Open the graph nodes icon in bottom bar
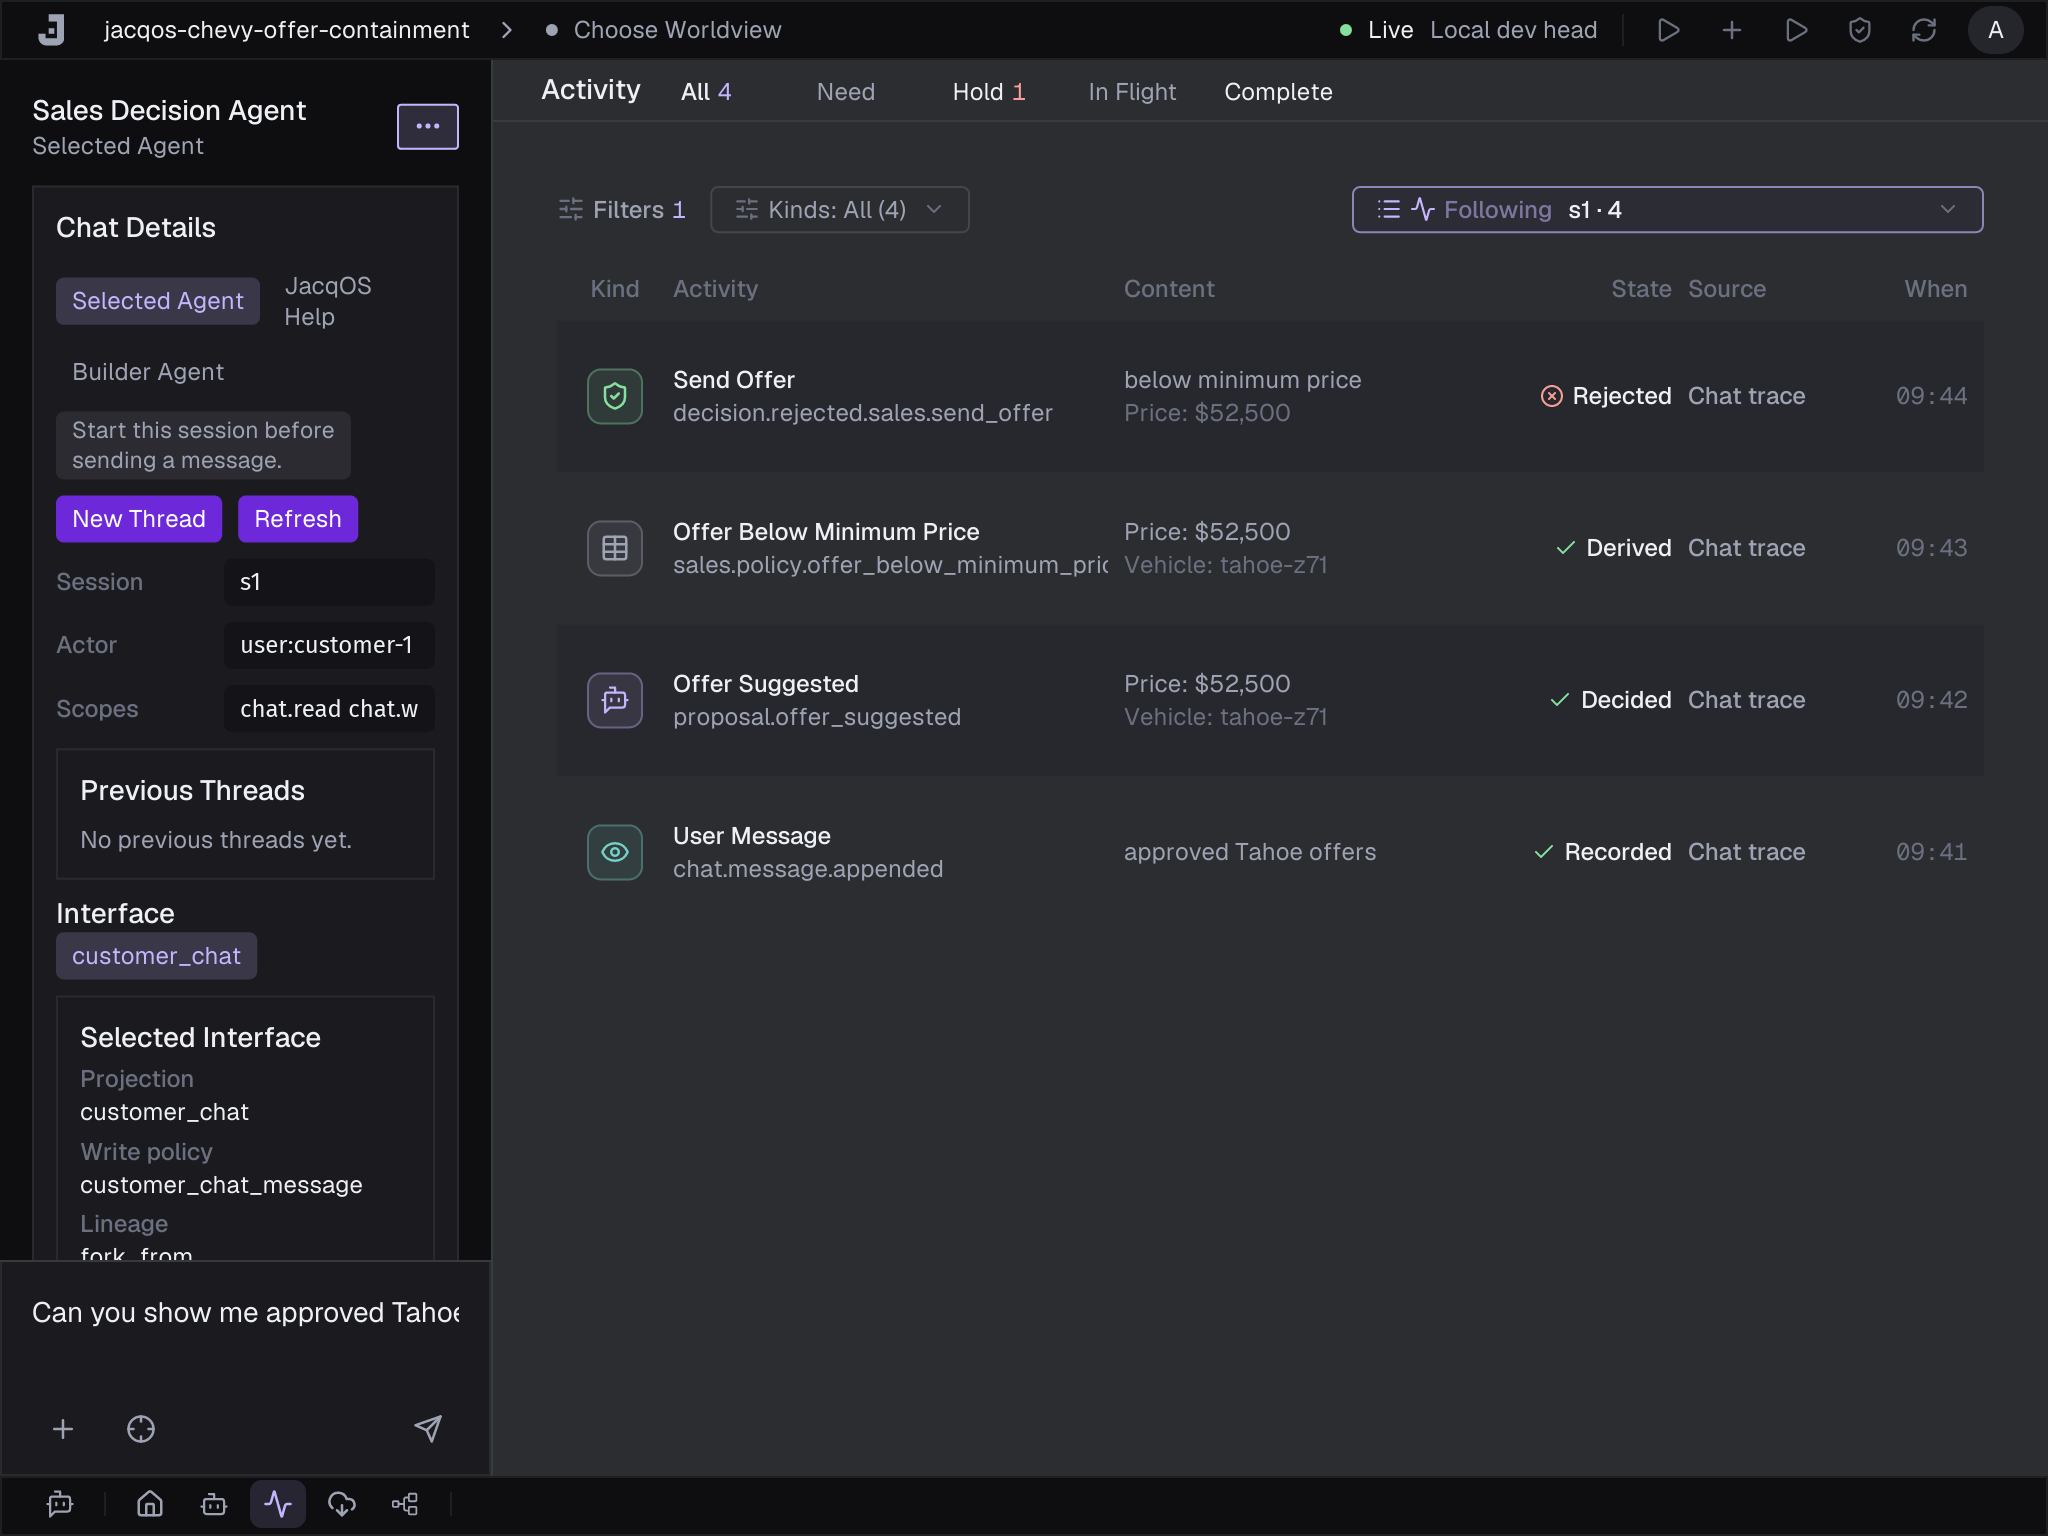 point(405,1504)
